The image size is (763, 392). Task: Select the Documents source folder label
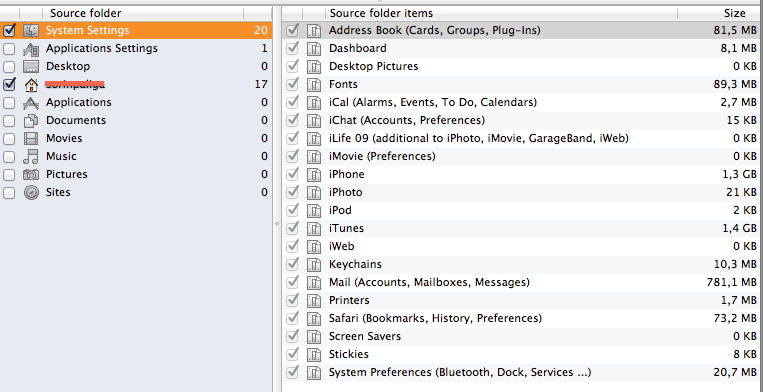[76, 120]
